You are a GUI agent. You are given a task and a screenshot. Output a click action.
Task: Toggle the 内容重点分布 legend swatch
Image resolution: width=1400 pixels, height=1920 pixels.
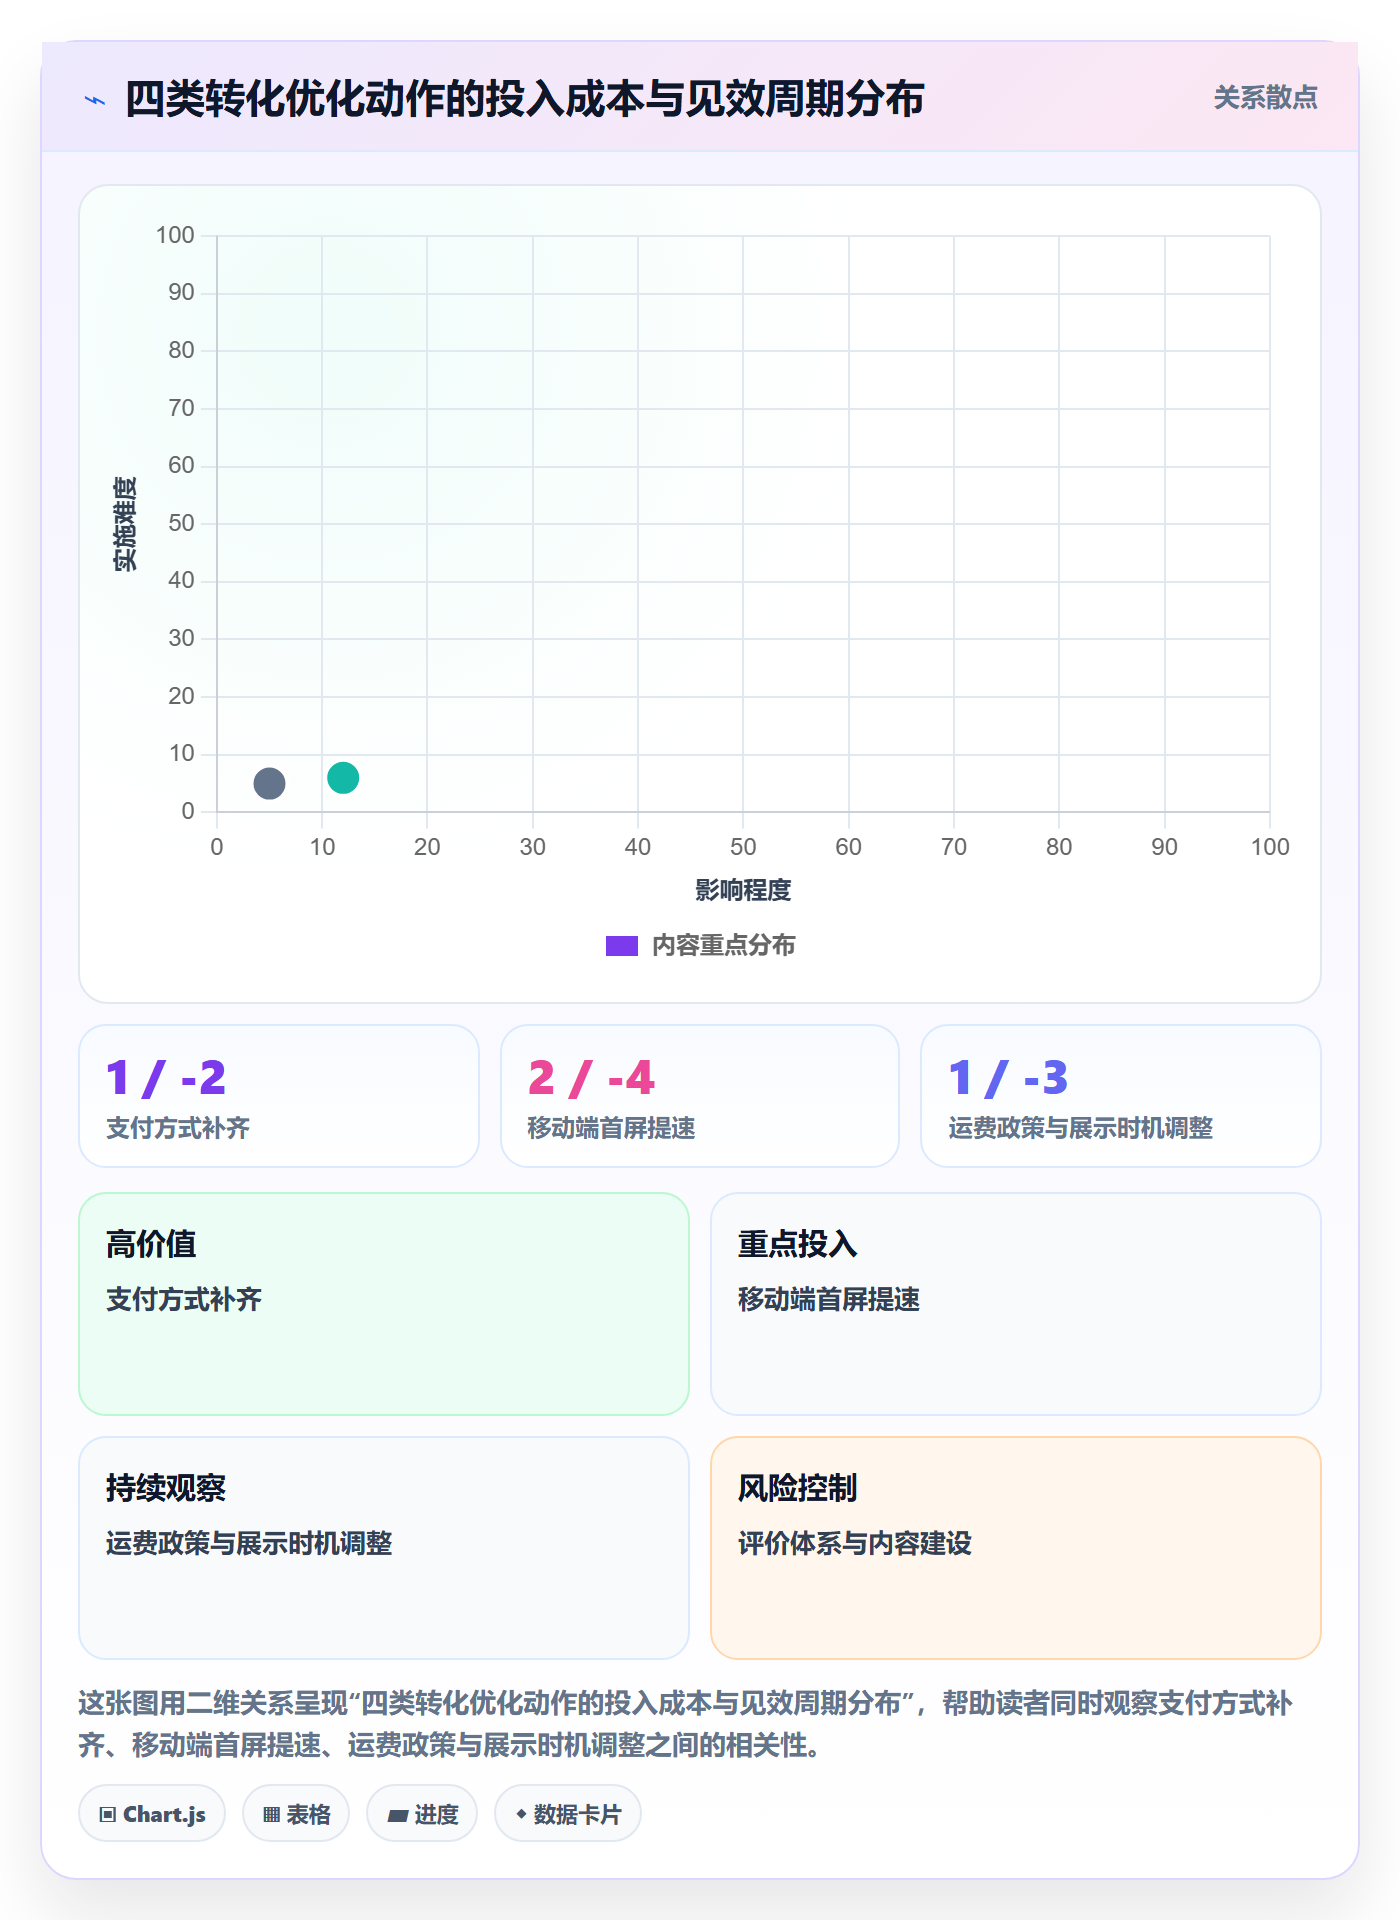point(621,946)
